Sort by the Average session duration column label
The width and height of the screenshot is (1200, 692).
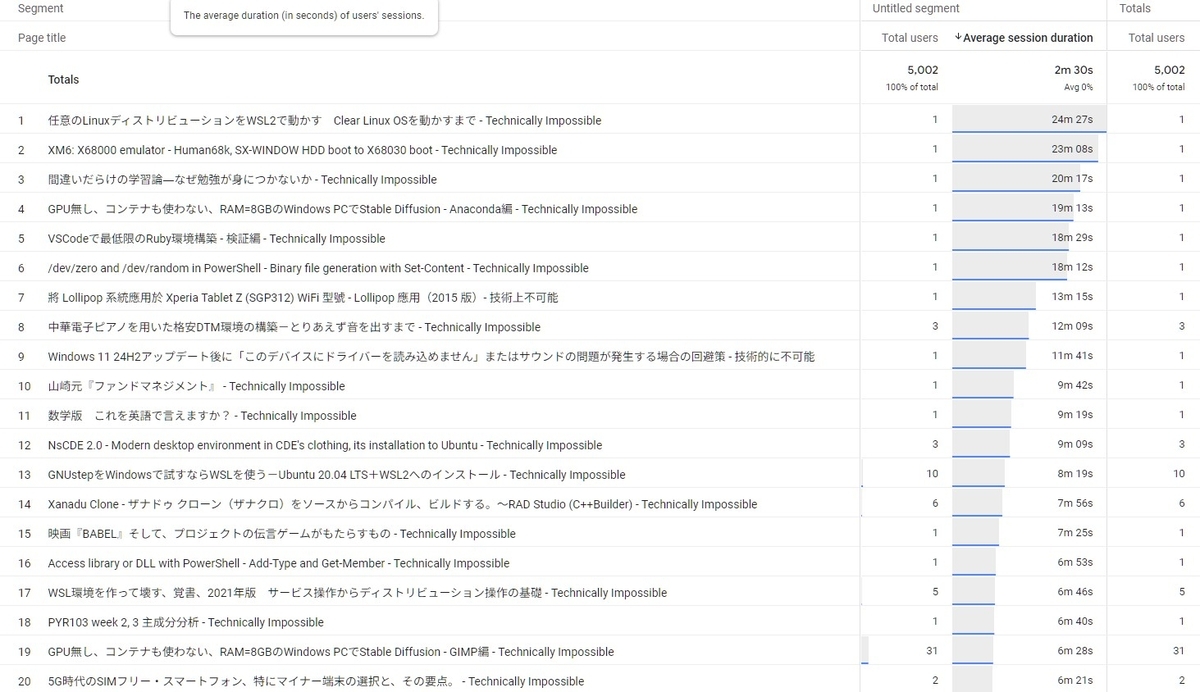tap(1028, 38)
